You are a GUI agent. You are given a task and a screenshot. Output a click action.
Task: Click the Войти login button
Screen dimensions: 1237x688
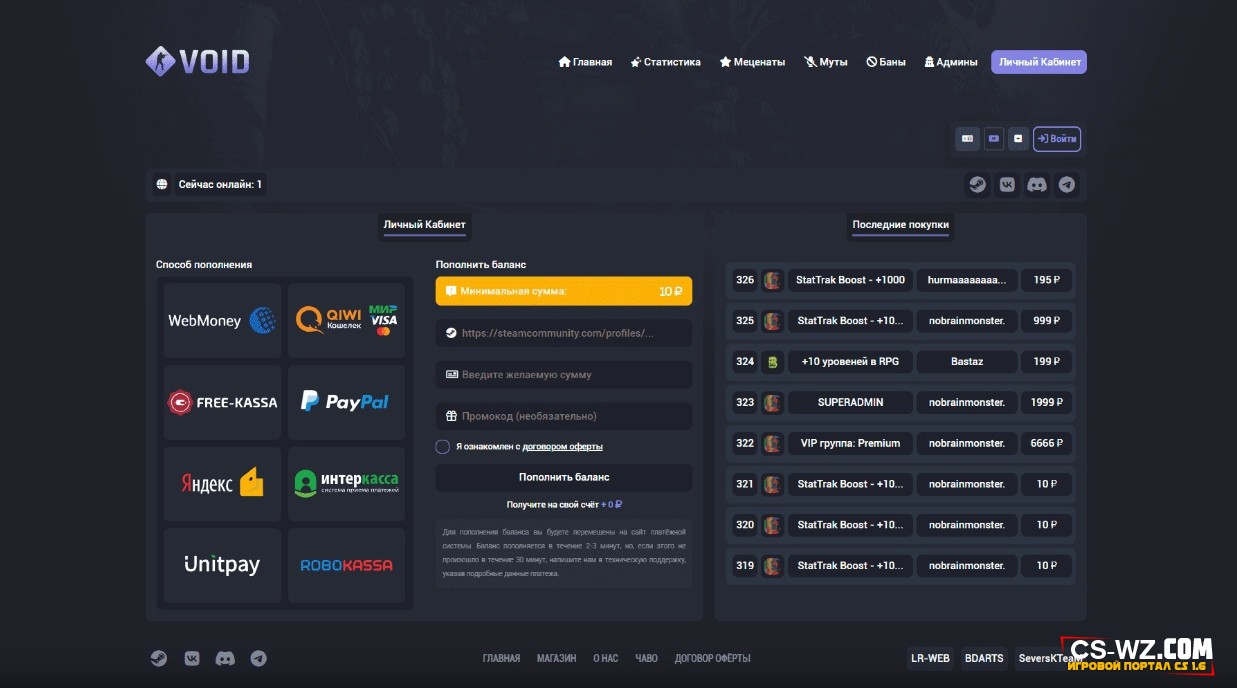click(1057, 139)
